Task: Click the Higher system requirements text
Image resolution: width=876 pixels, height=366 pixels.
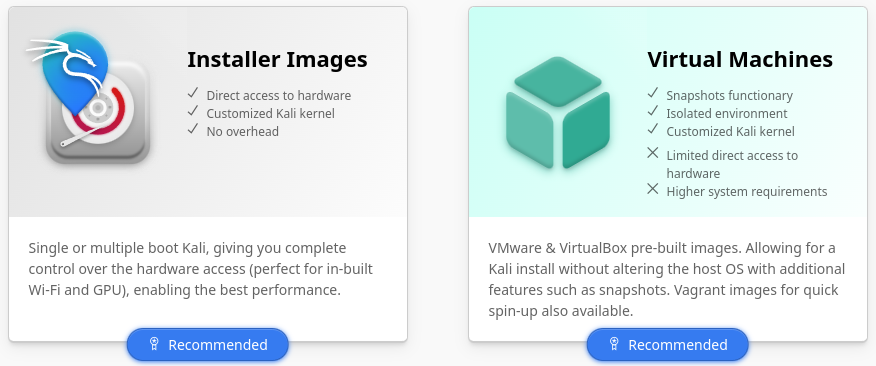Action: click(x=746, y=192)
